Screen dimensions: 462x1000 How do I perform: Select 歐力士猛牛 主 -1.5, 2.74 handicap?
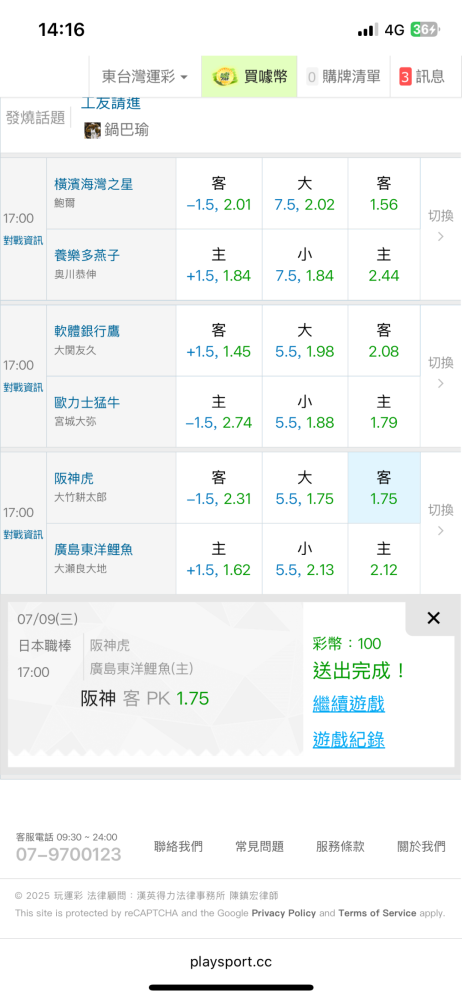pyautogui.click(x=219, y=413)
